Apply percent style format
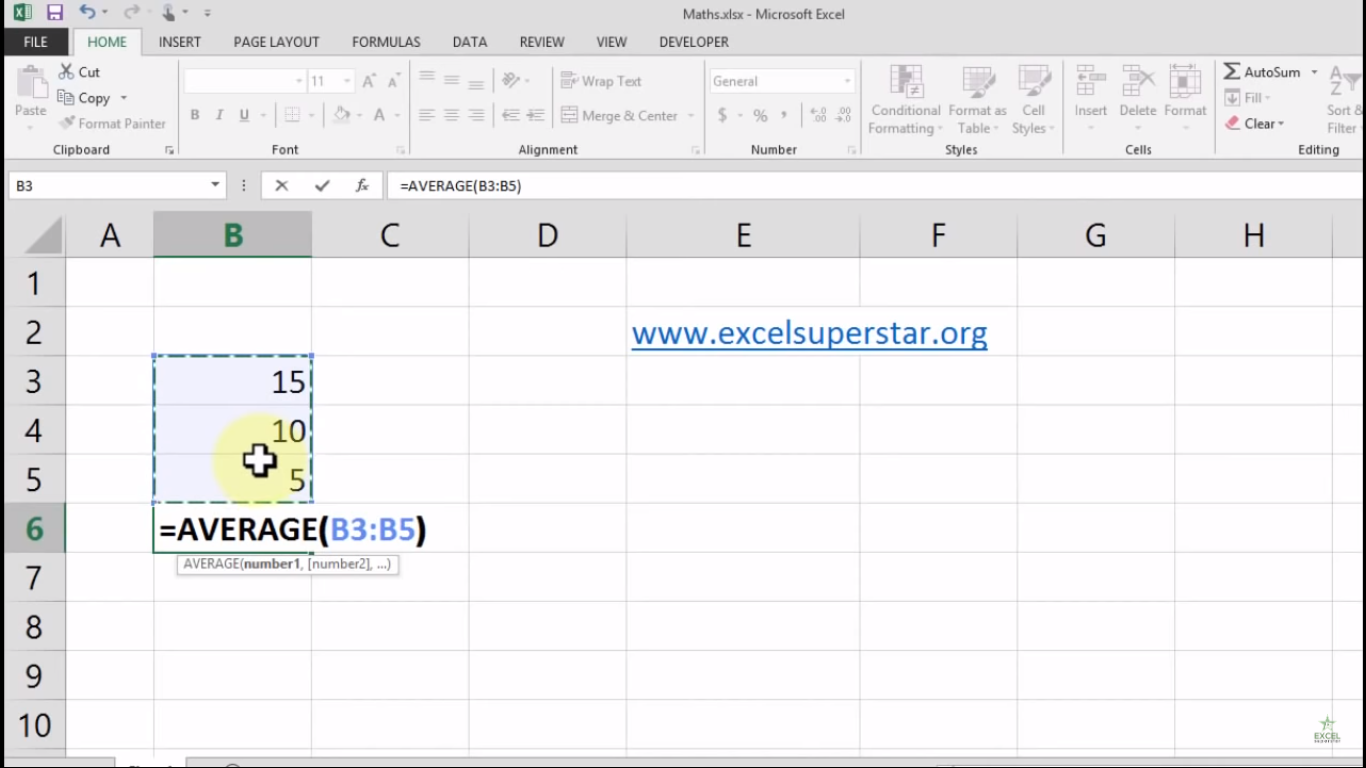 [x=760, y=116]
